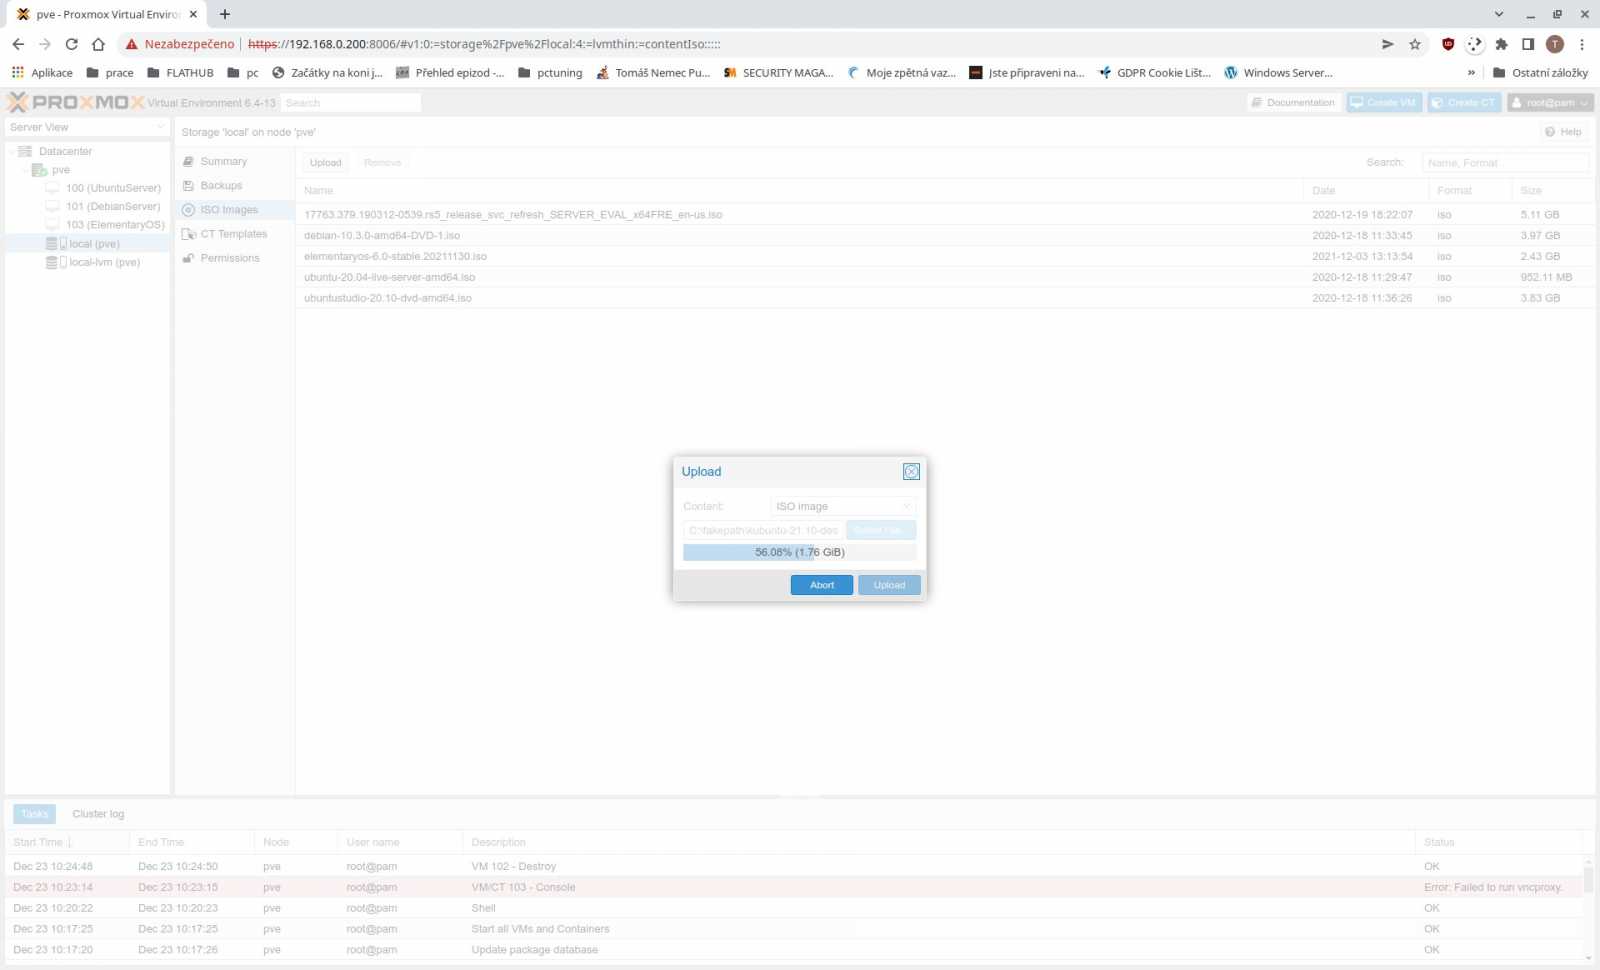
Task: Click the Proxmox logo
Action: (x=75, y=102)
